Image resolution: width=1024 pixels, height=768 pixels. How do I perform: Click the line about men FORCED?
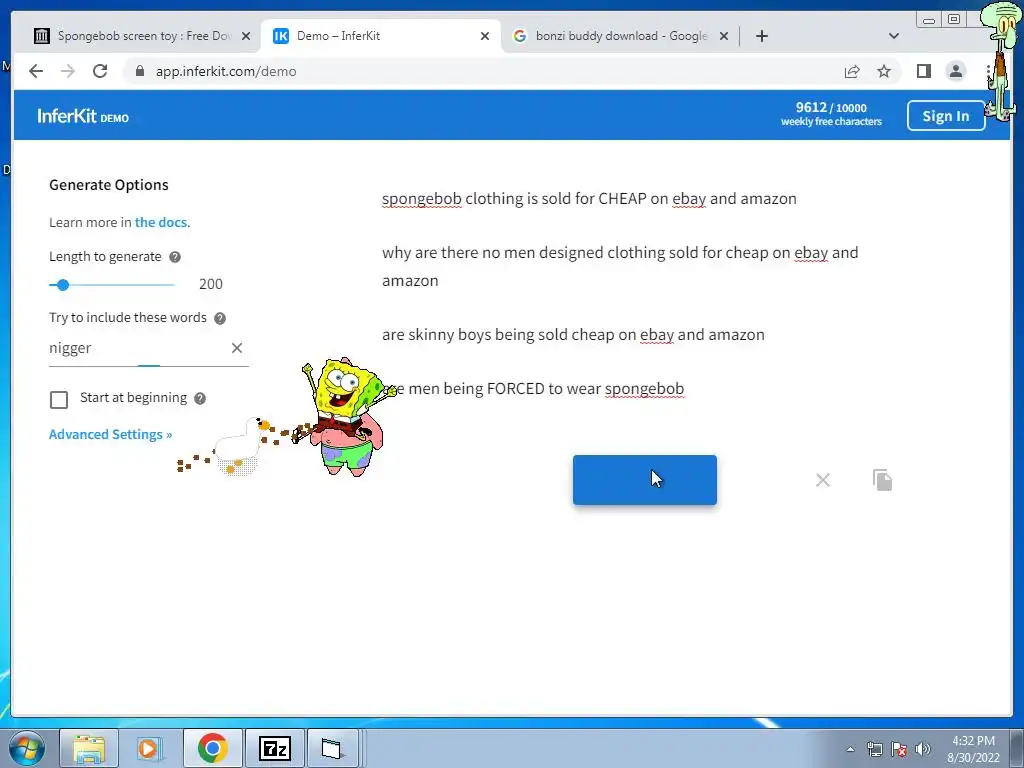click(533, 389)
